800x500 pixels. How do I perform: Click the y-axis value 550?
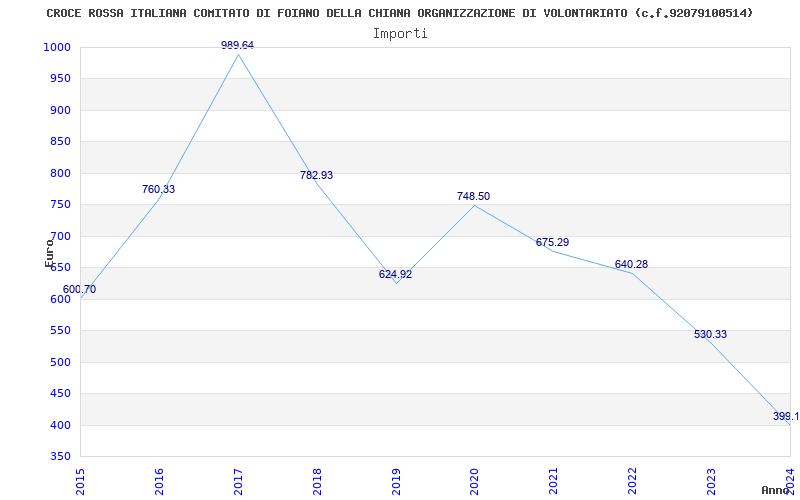(x=60, y=331)
